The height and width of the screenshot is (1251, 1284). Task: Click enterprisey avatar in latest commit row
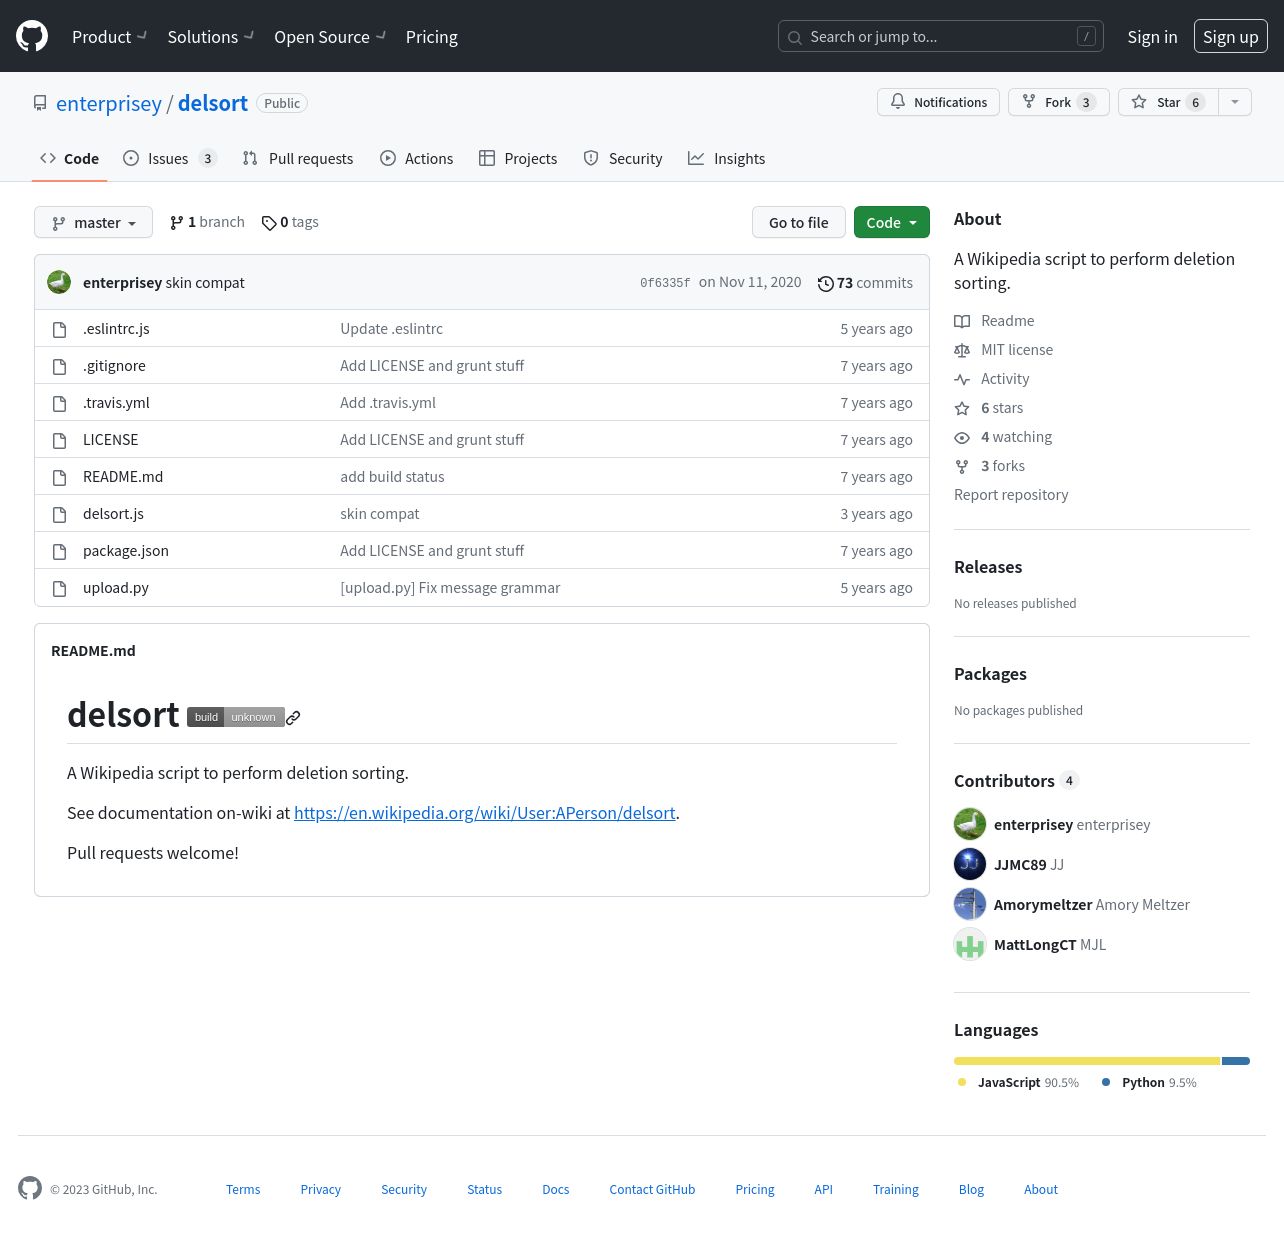(x=59, y=282)
